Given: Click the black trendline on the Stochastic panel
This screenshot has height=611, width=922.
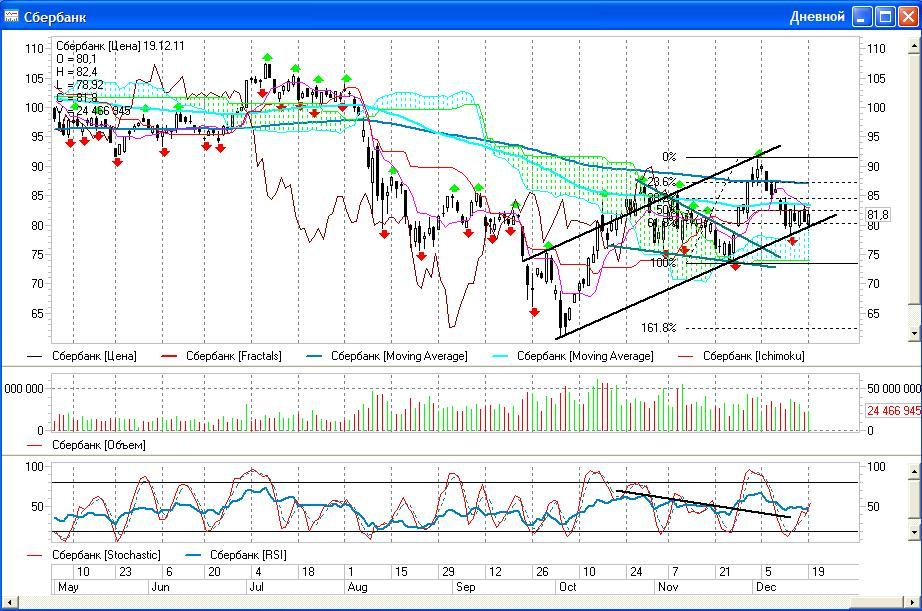Looking at the screenshot, I should (x=703, y=503).
